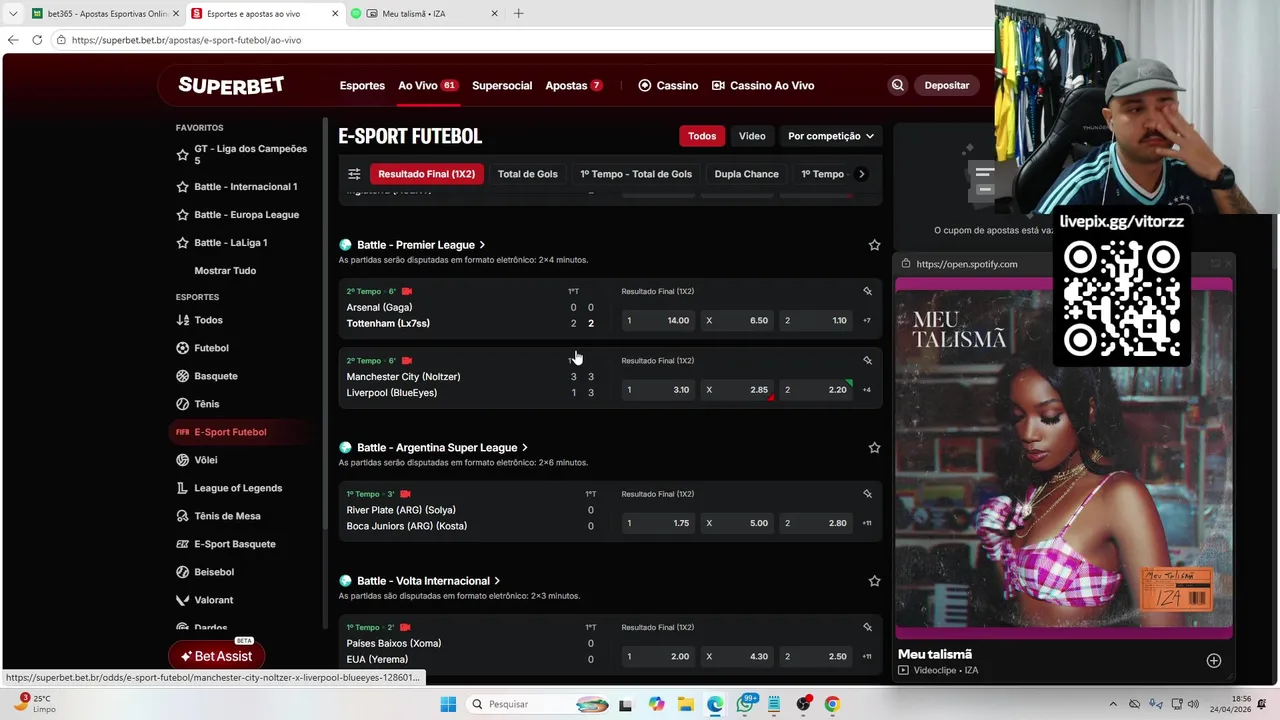
Task: Open WhatsApp from the taskbar
Action: [x=745, y=704]
